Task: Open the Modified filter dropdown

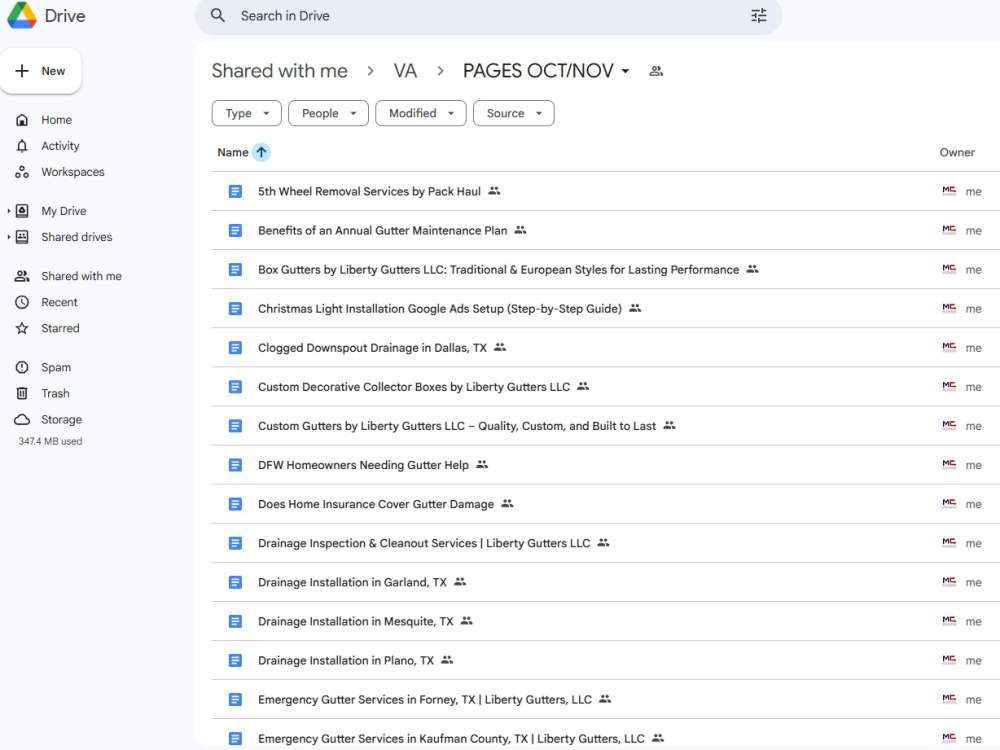Action: click(420, 114)
